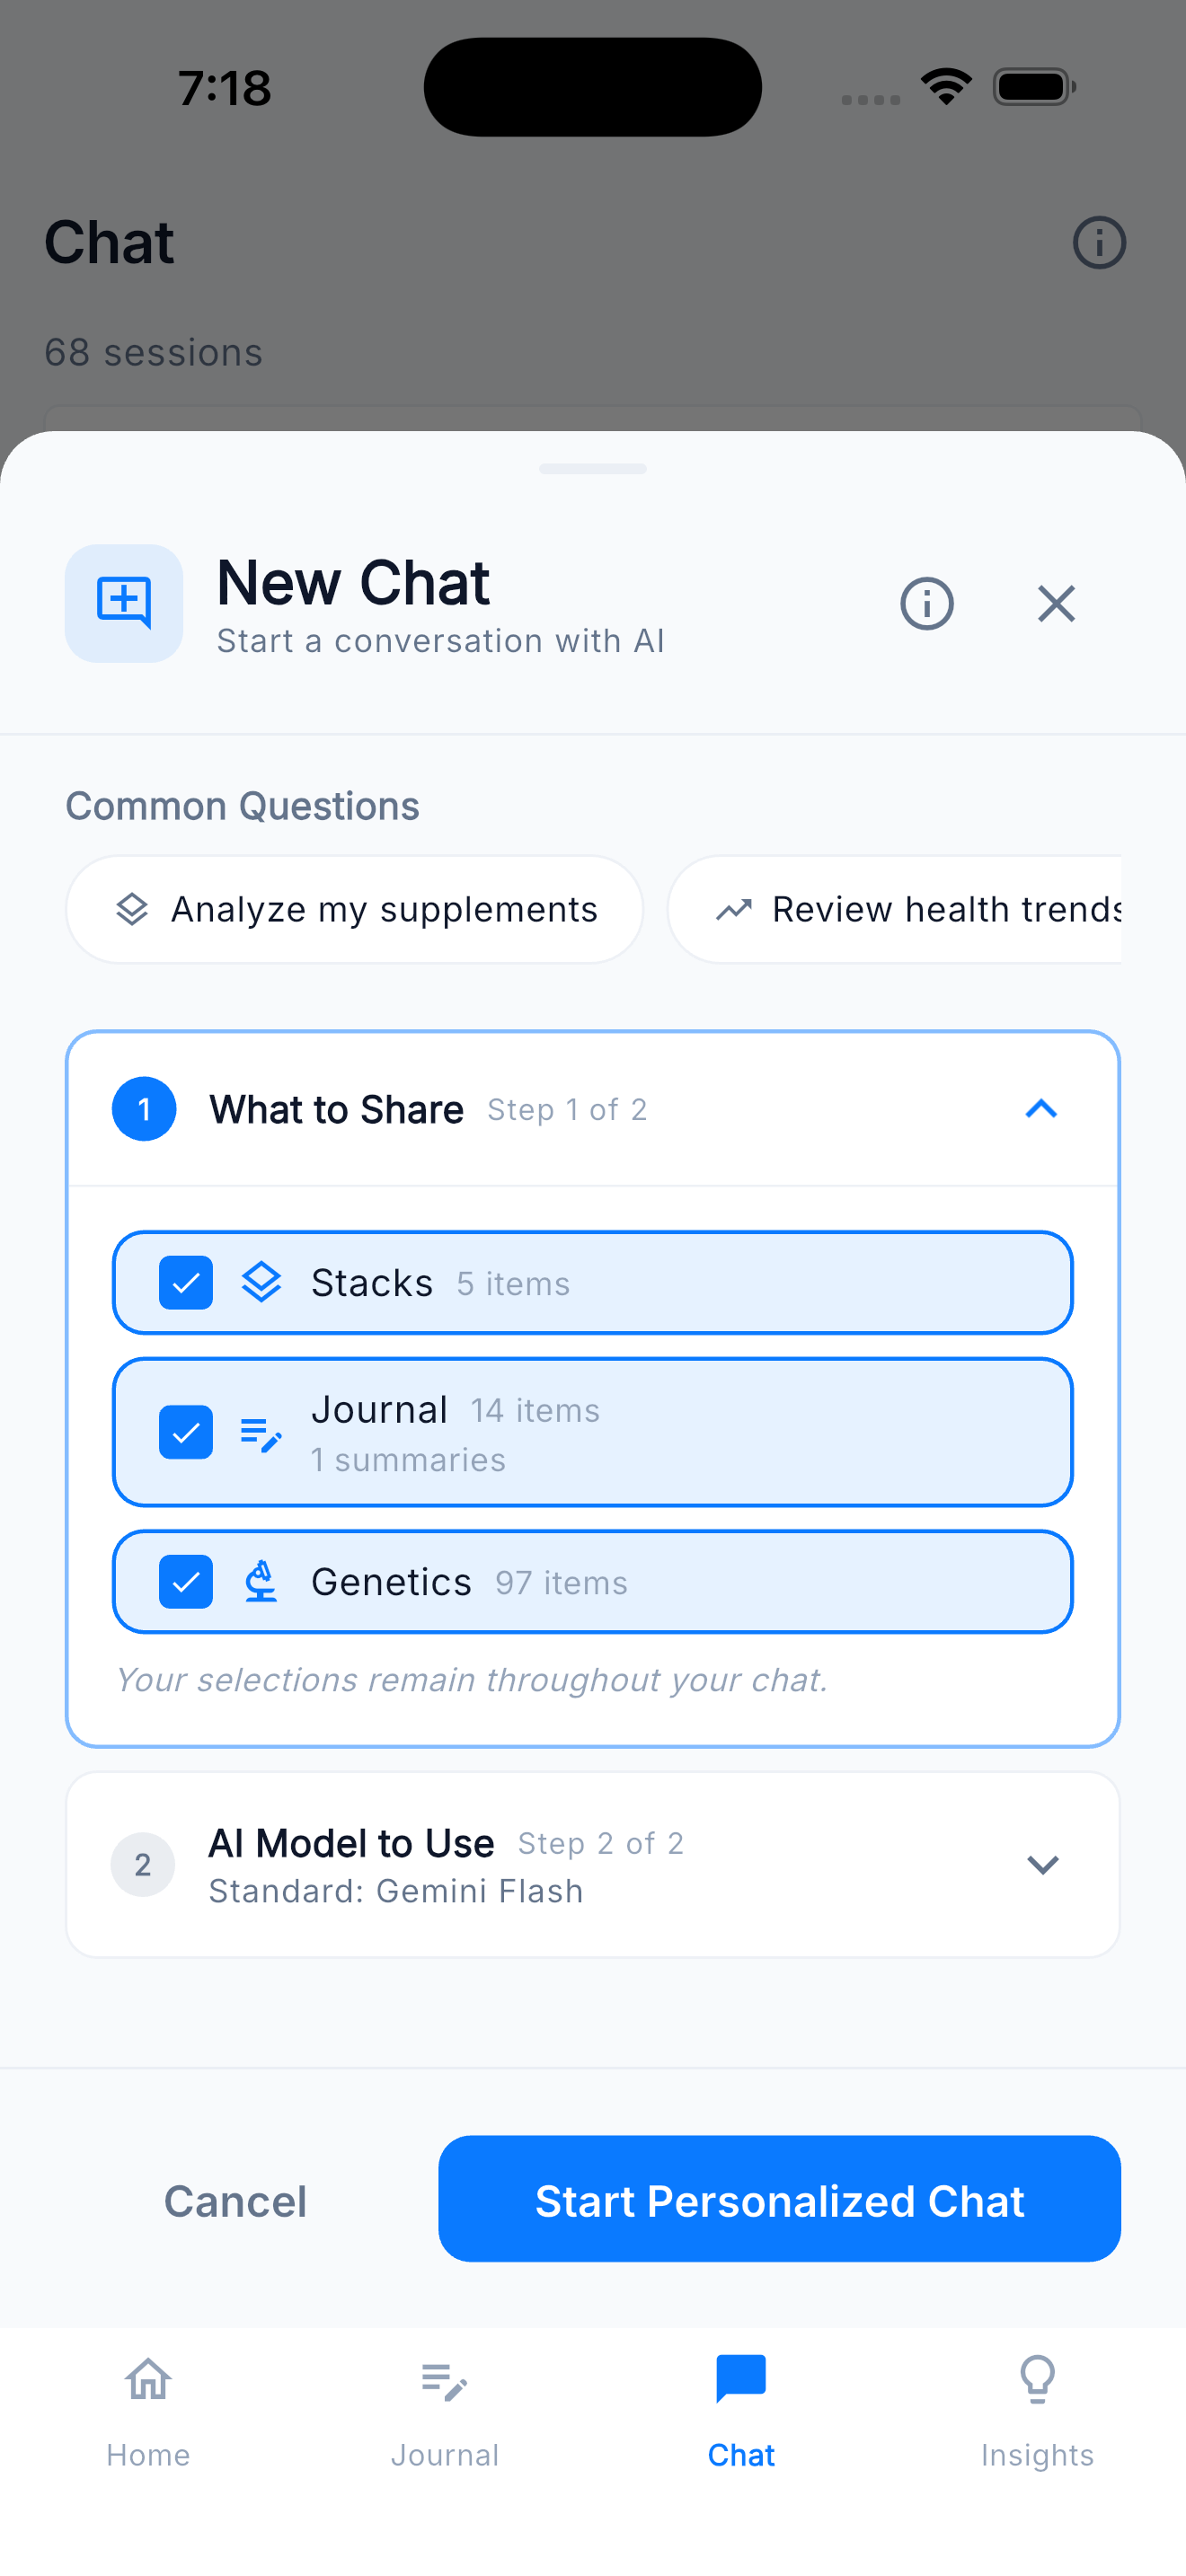The width and height of the screenshot is (1186, 2576).
Task: Click the Journal edit icon in the share list
Action: point(258,1433)
